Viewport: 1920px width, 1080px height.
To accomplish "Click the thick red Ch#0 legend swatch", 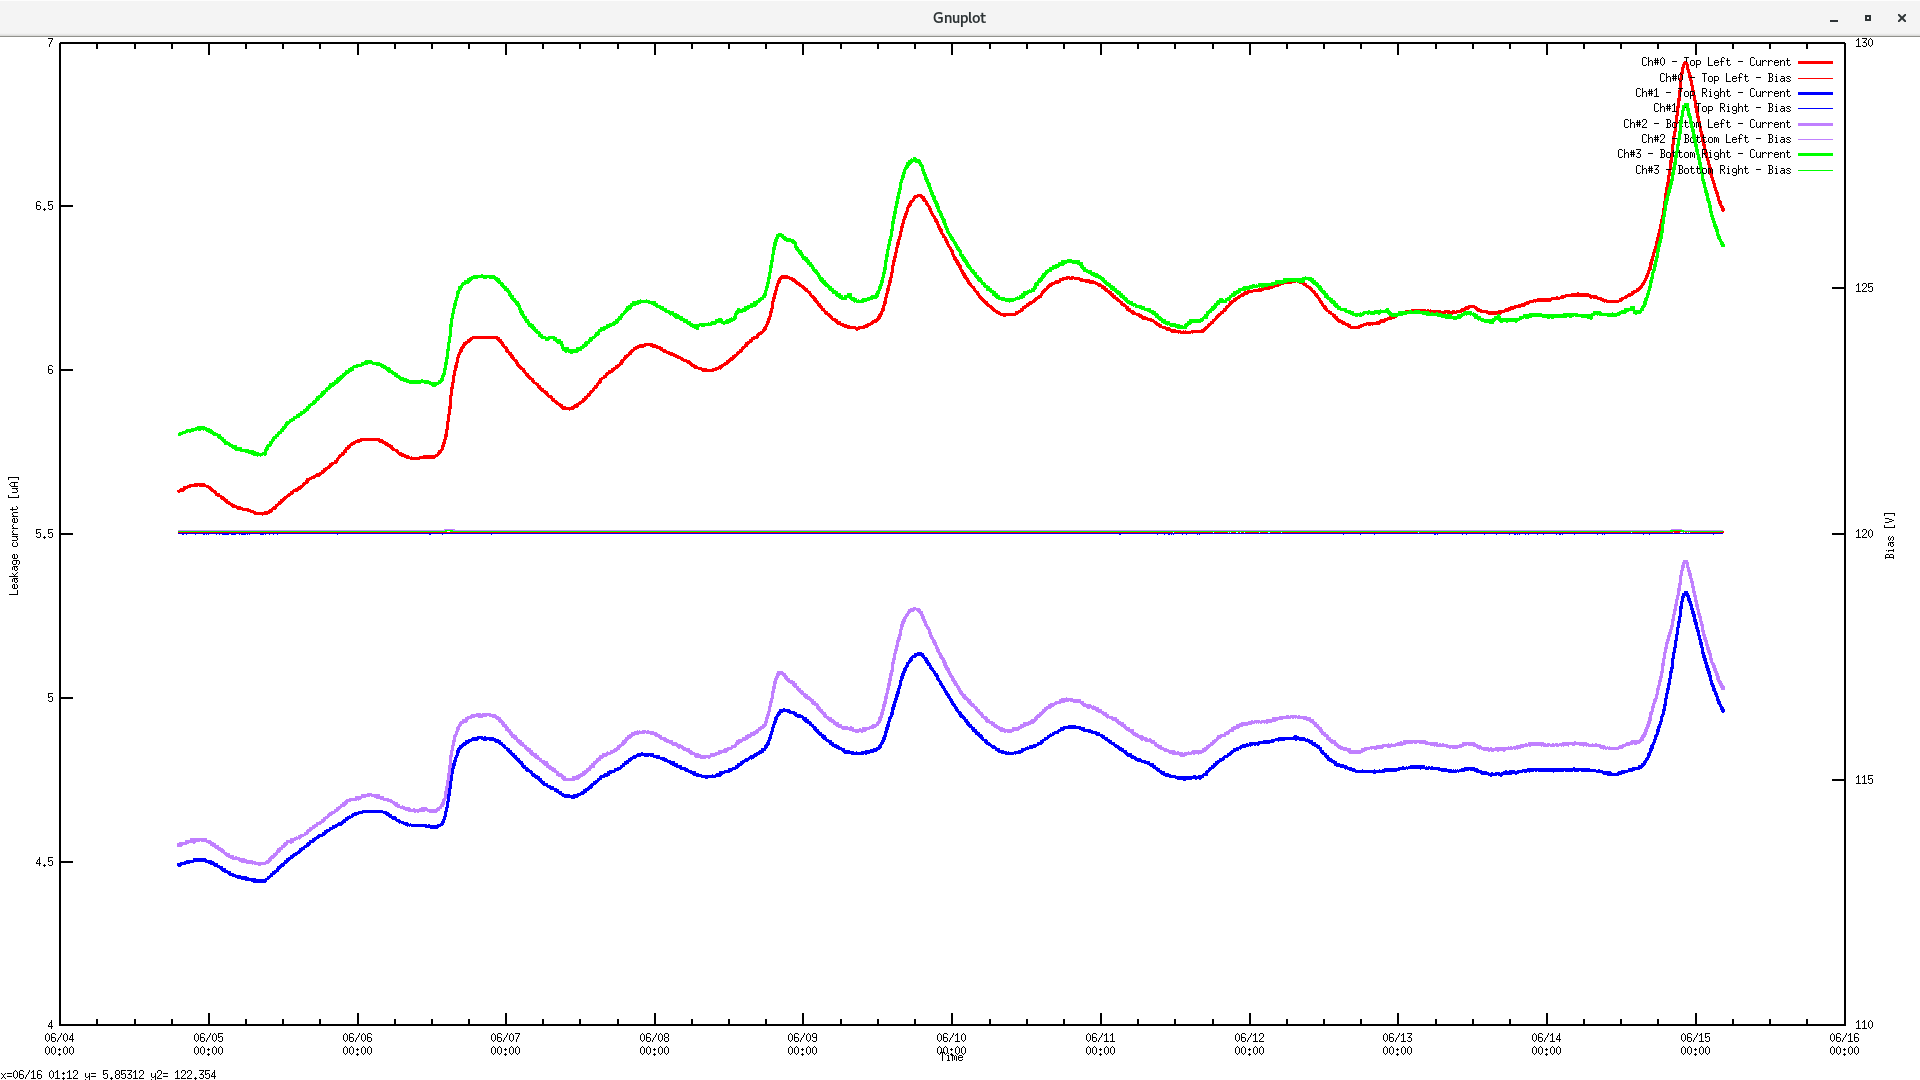I will (x=1815, y=62).
